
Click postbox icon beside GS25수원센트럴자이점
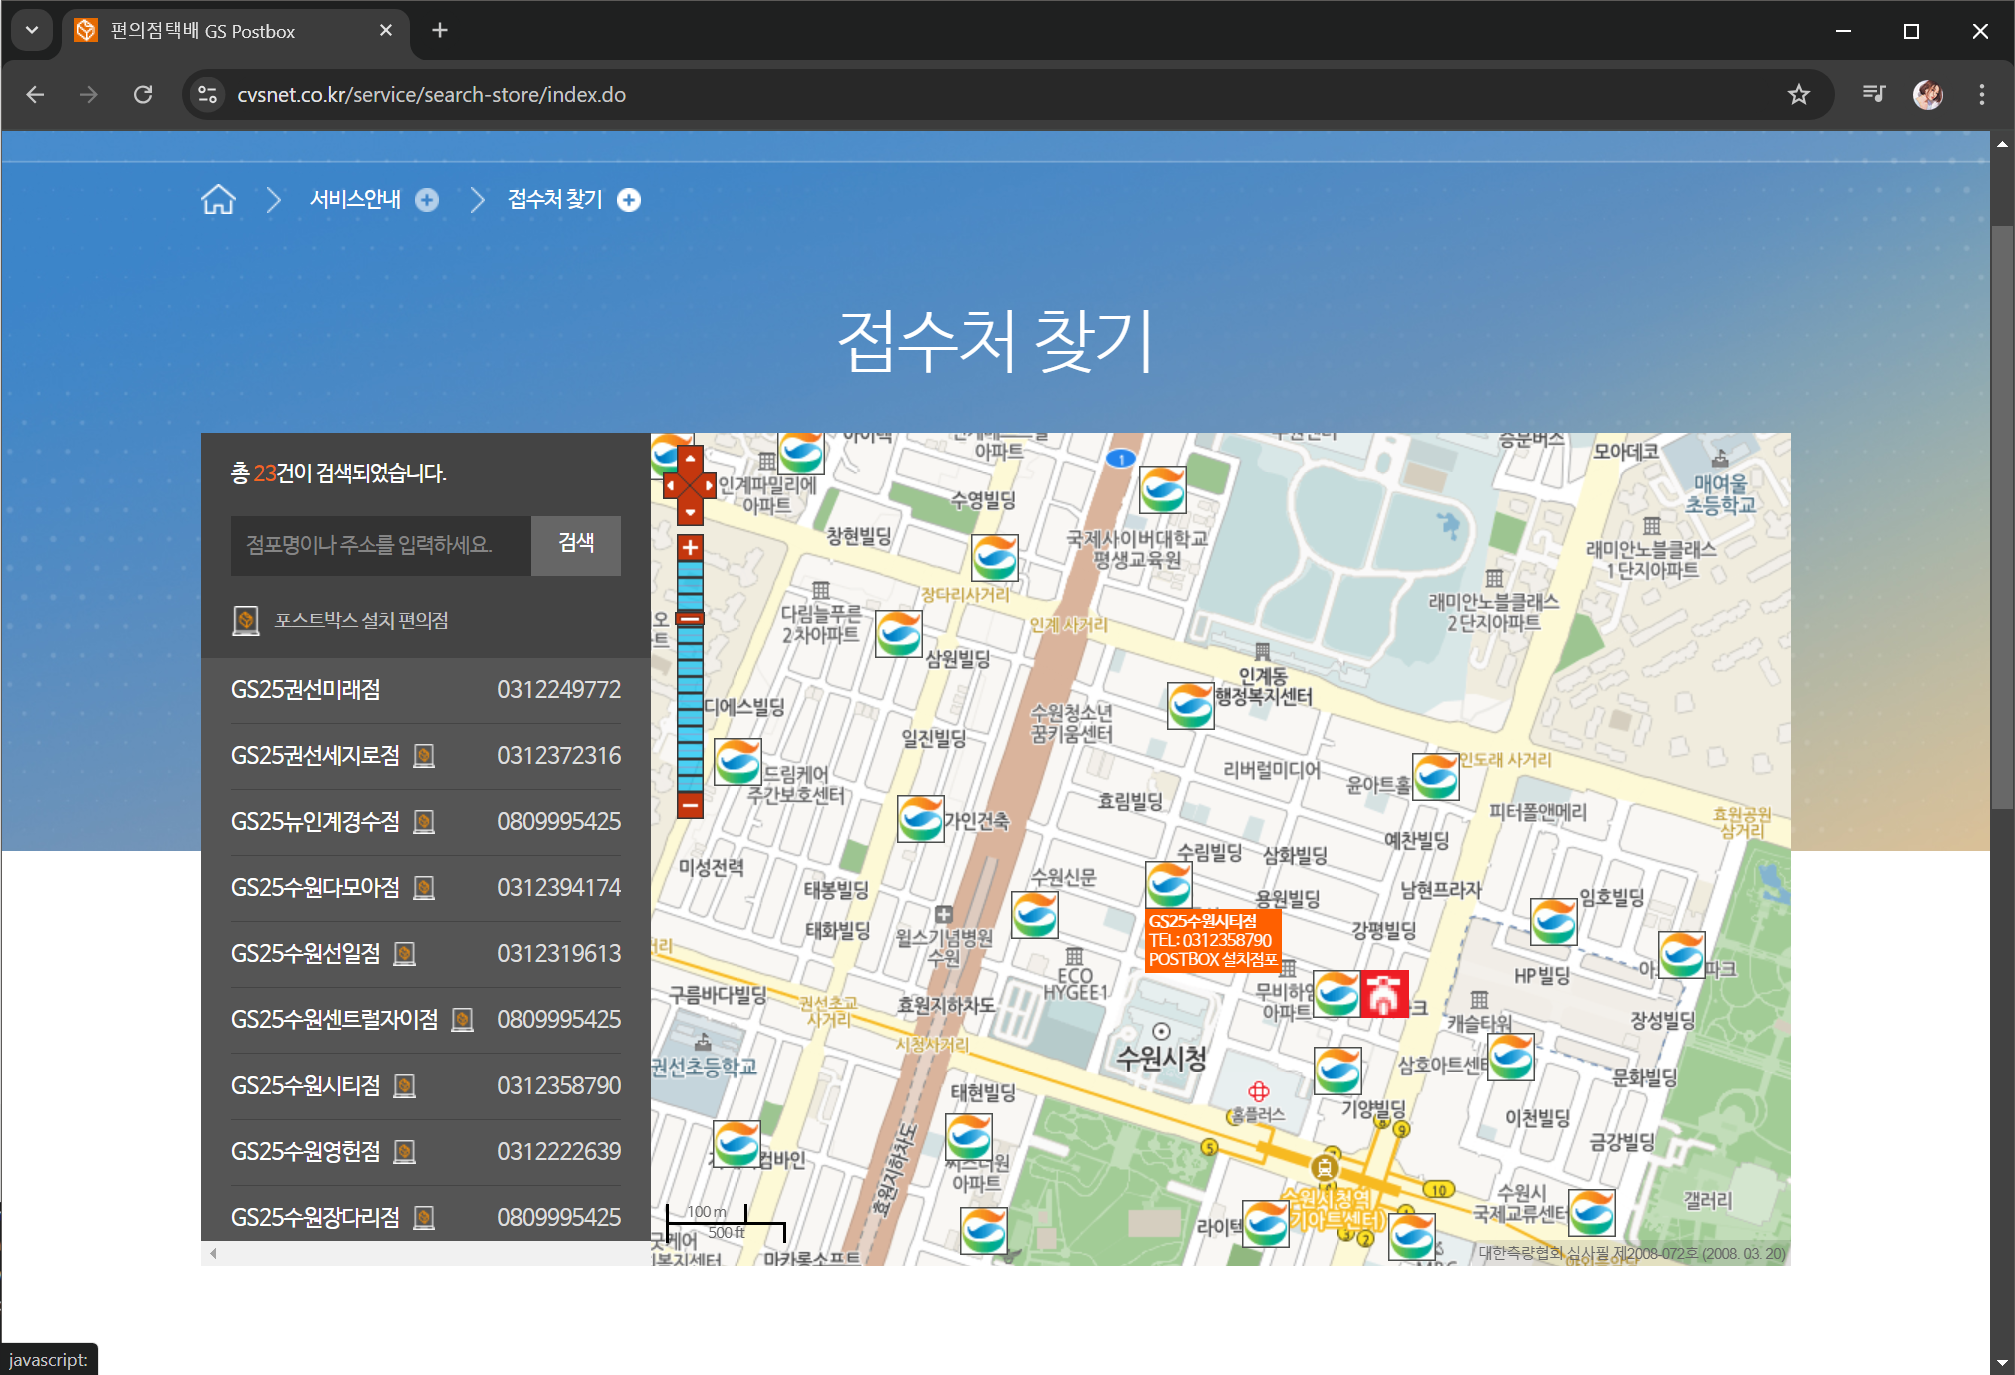coord(462,1020)
